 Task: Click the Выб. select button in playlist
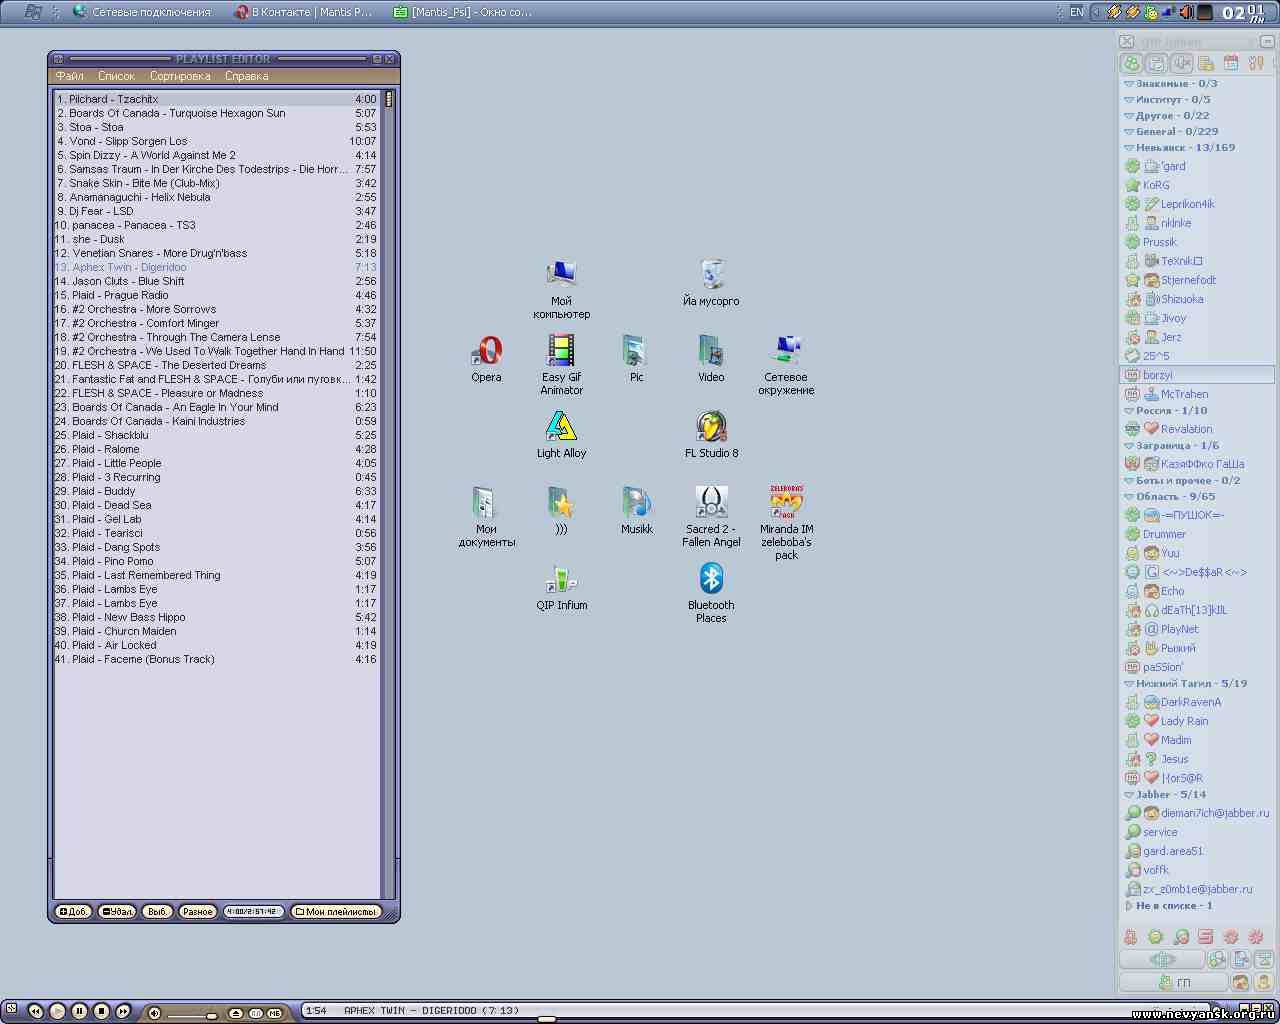[x=157, y=912]
